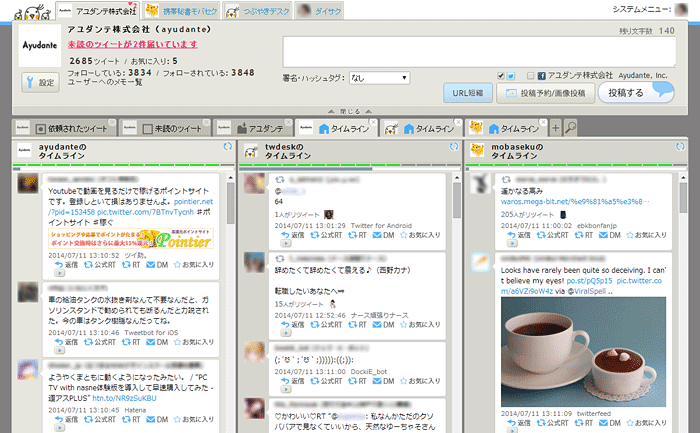Switch to the つぶやきデスク account tab
This screenshot has height=433, width=700.
[257, 11]
